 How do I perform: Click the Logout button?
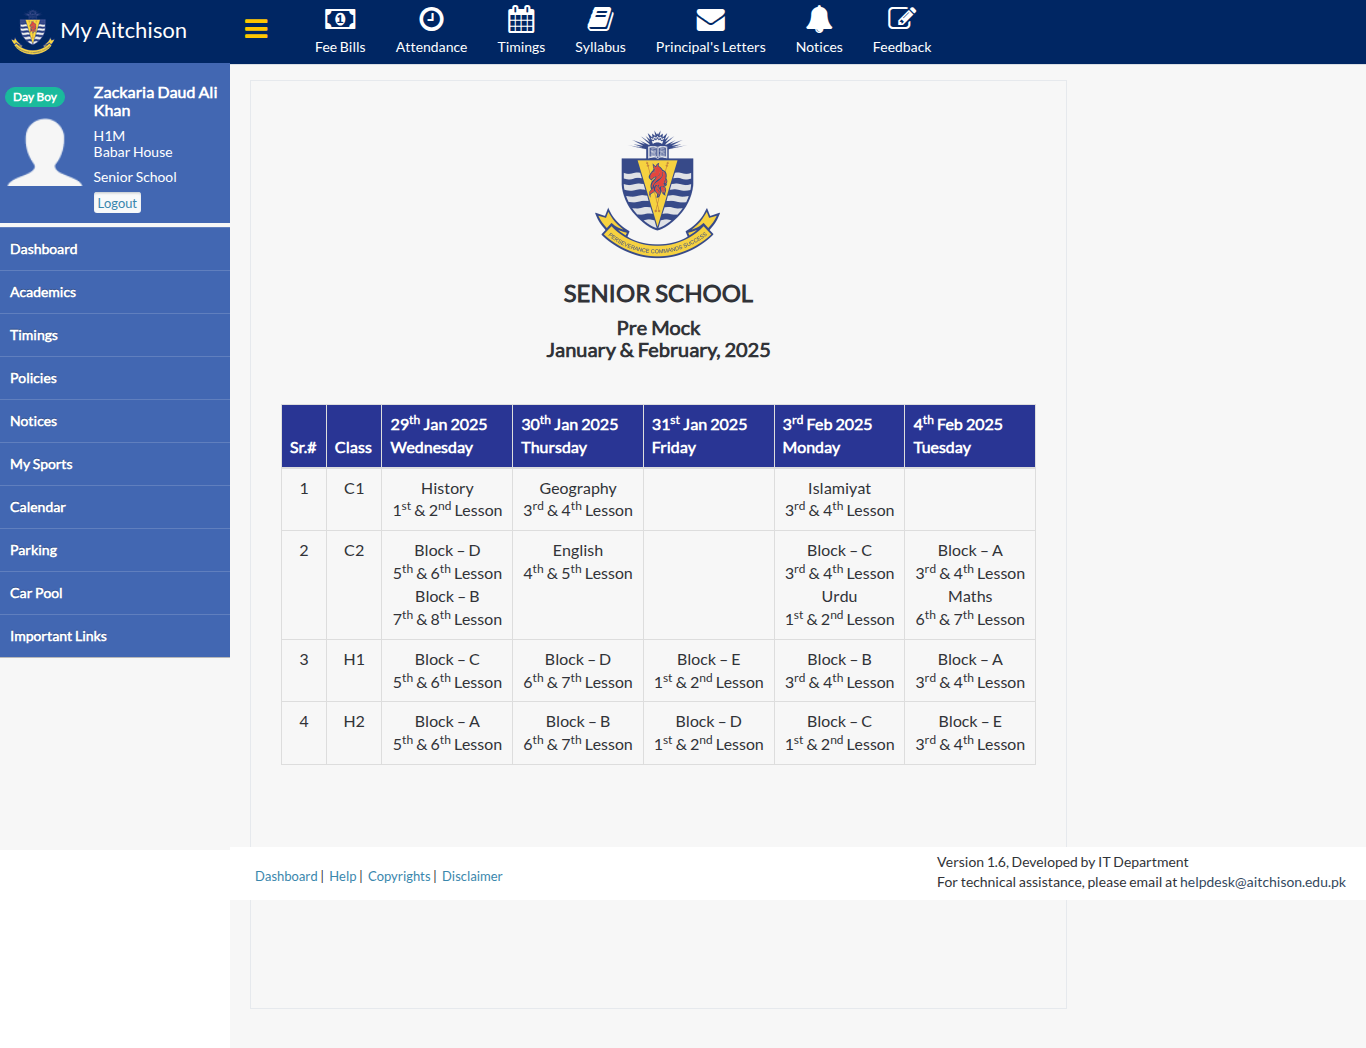pos(117,203)
